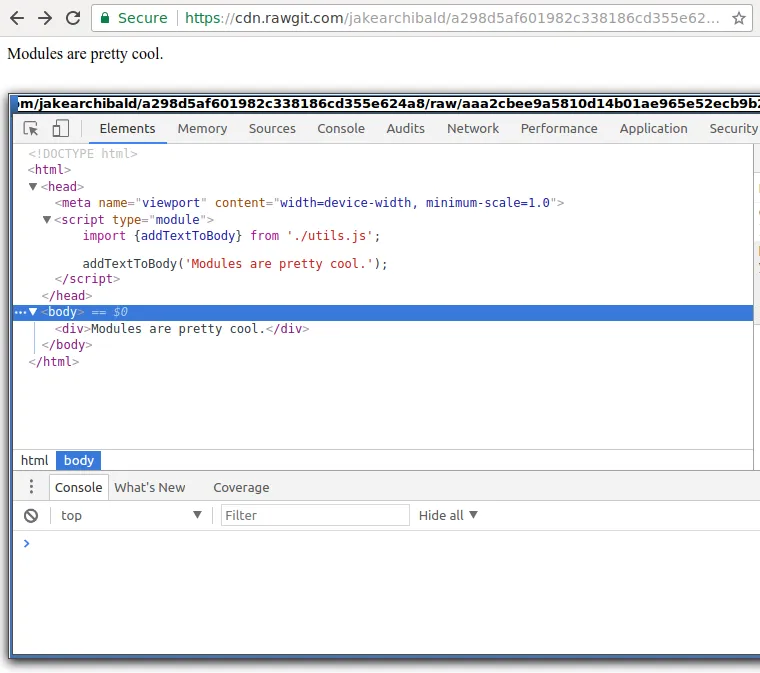Open the Hide all log level dropdown
This screenshot has height=673, width=760.
tap(448, 516)
